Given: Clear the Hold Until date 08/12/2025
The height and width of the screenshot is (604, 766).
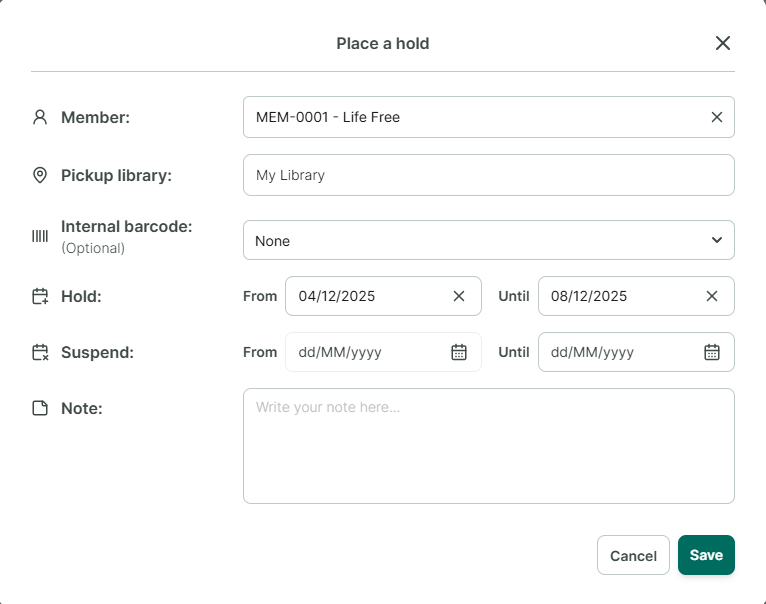Looking at the screenshot, I should 712,296.
